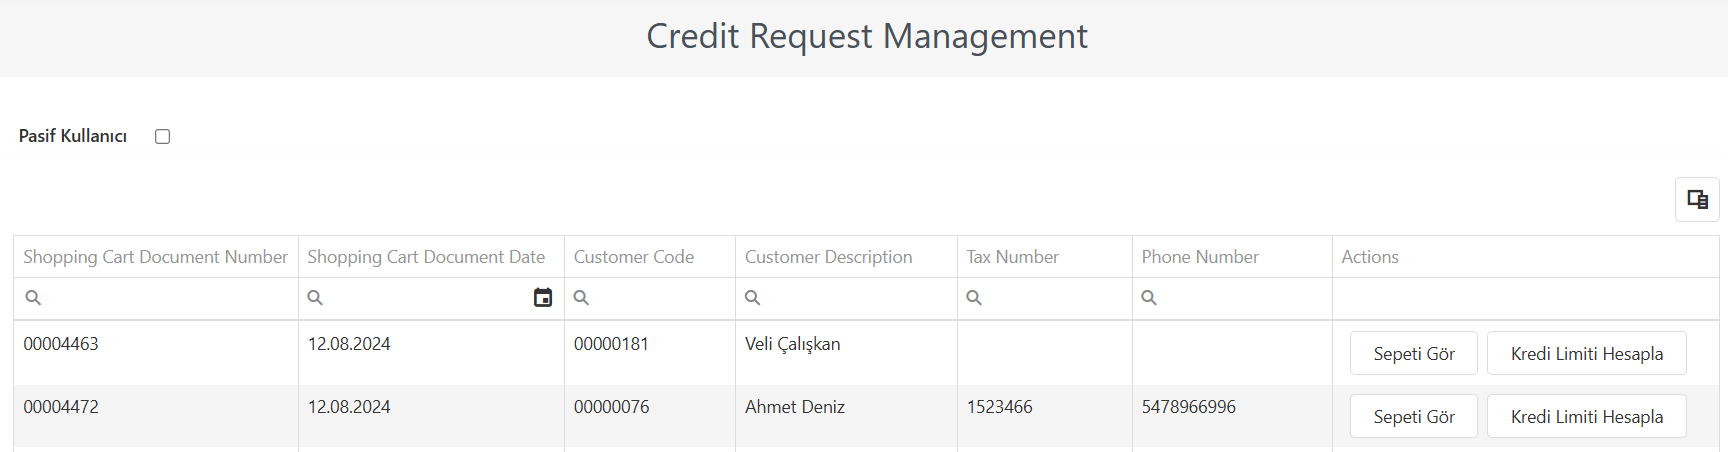The height and width of the screenshot is (452, 1728).
Task: Click search icon under Phone Number
Action: click(1149, 298)
